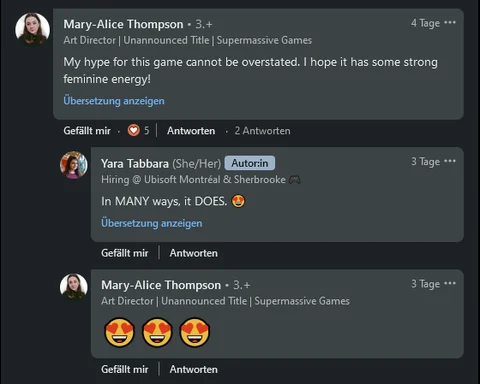The image size is (480, 384).
Task: Open three-dot menu on emoji reply comment
Action: 450,284
